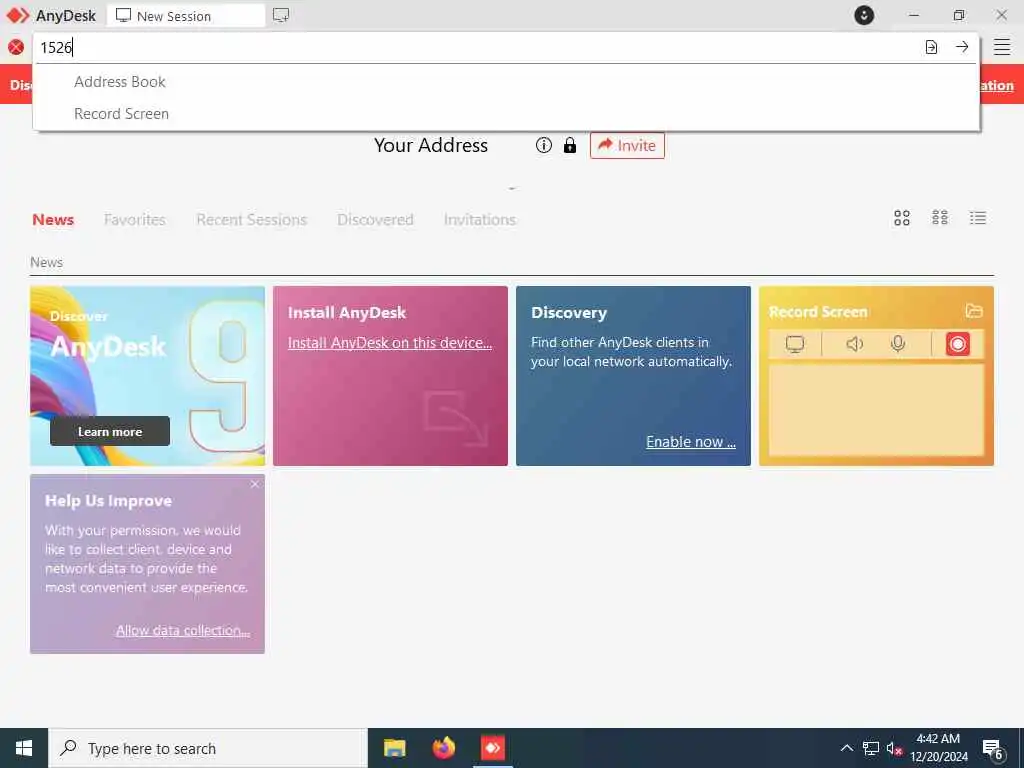Open the clock and date display
The height and width of the screenshot is (768, 1024).
939,748
